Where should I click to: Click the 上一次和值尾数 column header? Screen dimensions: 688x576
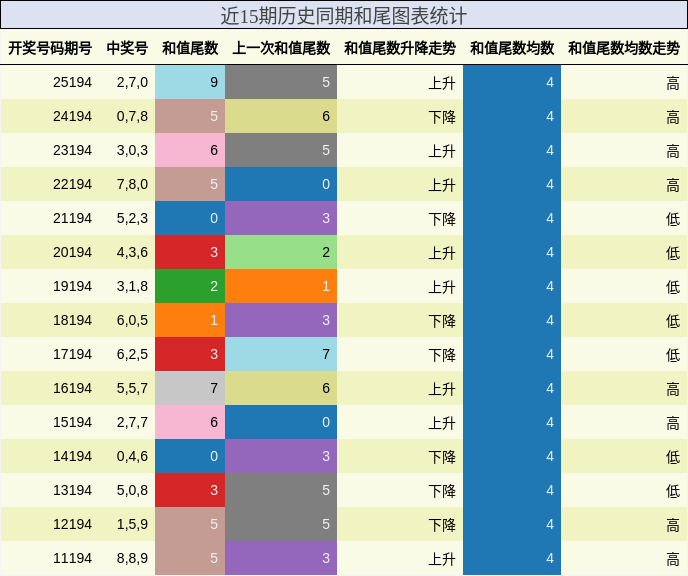point(281,48)
